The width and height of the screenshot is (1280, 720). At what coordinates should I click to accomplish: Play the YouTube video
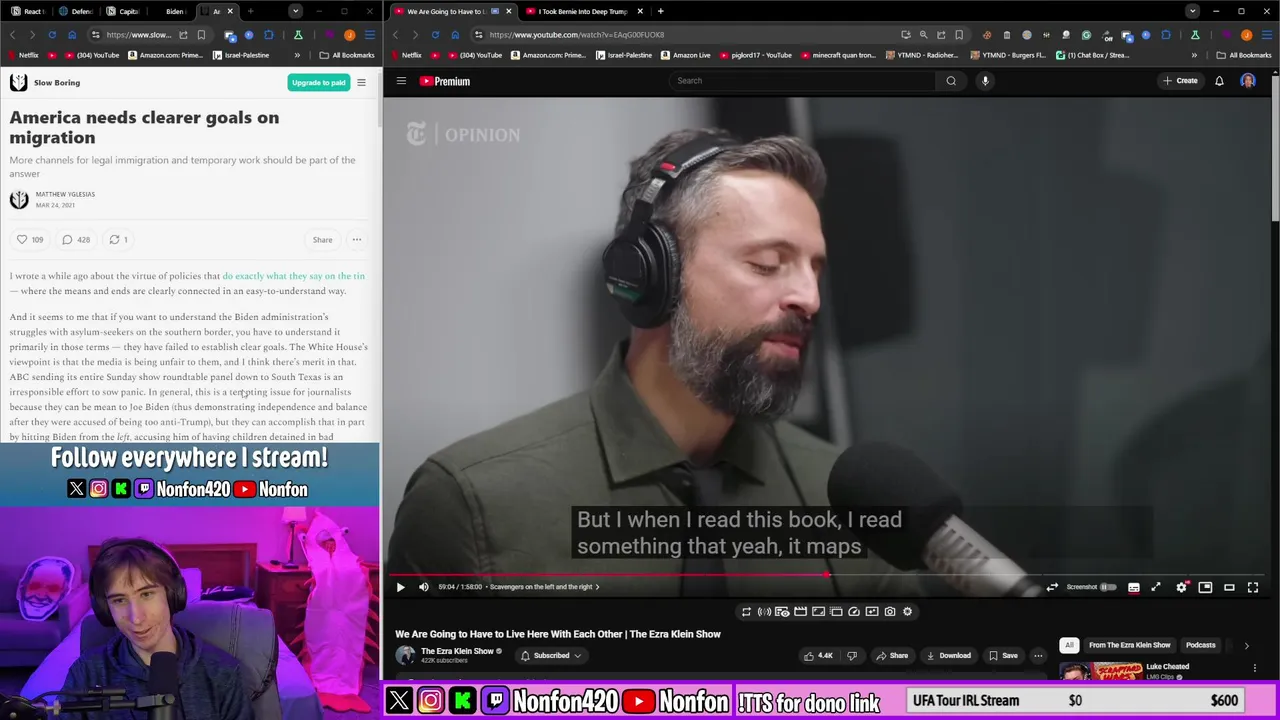coord(400,587)
